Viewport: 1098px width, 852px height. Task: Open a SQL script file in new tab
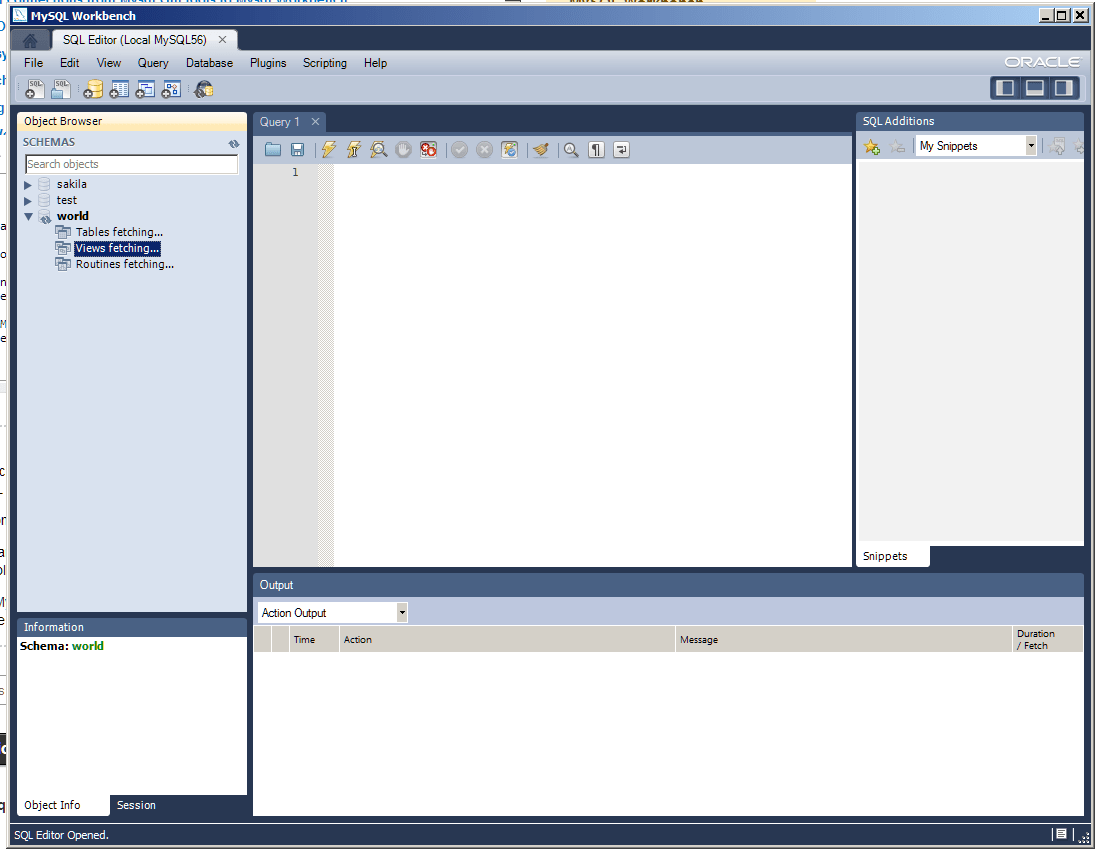61,89
